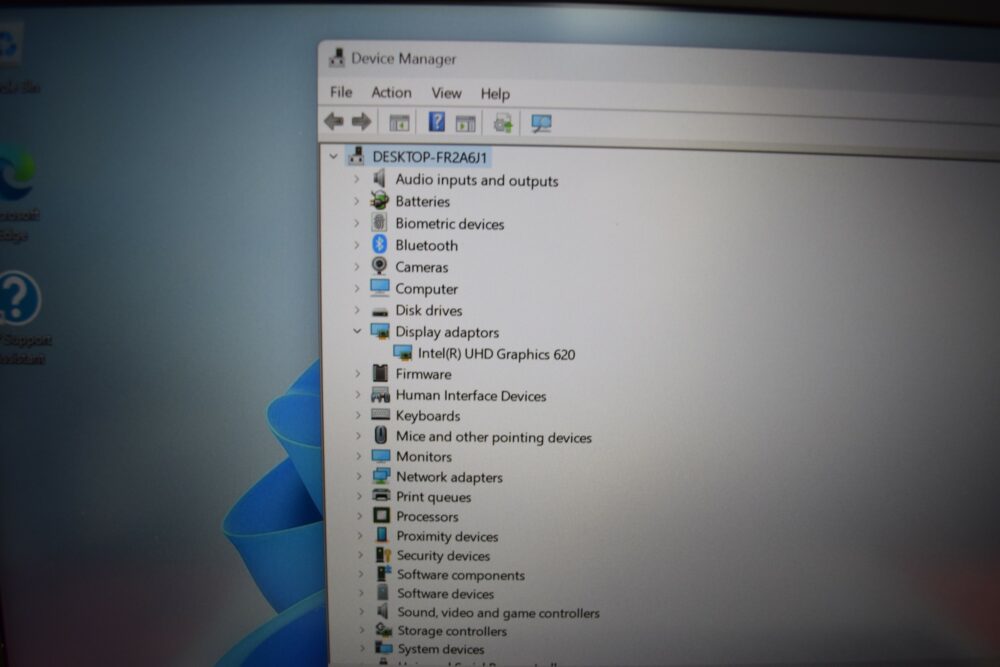Click the Audio inputs and outputs speaker icon

point(379,179)
